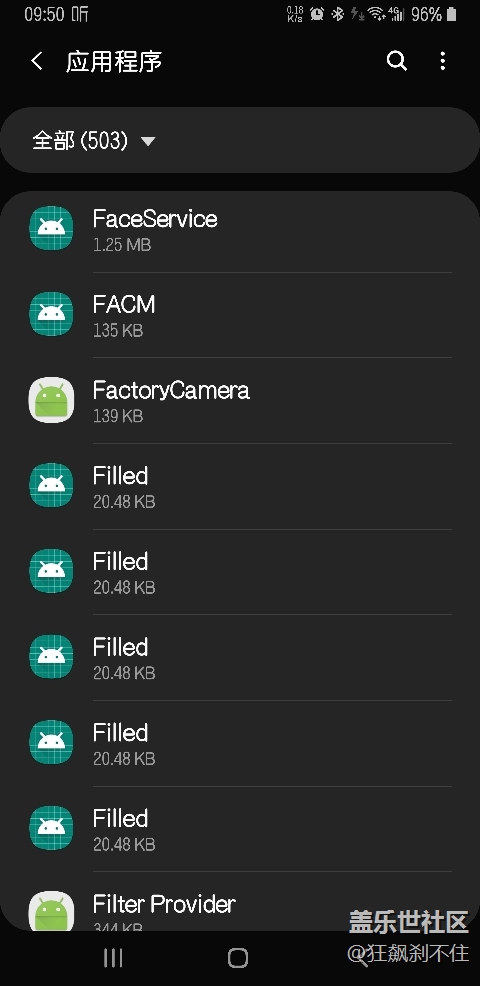Viewport: 480px width, 986px height.
Task: Tap the Wi-Fi status icon
Action: (x=377, y=14)
